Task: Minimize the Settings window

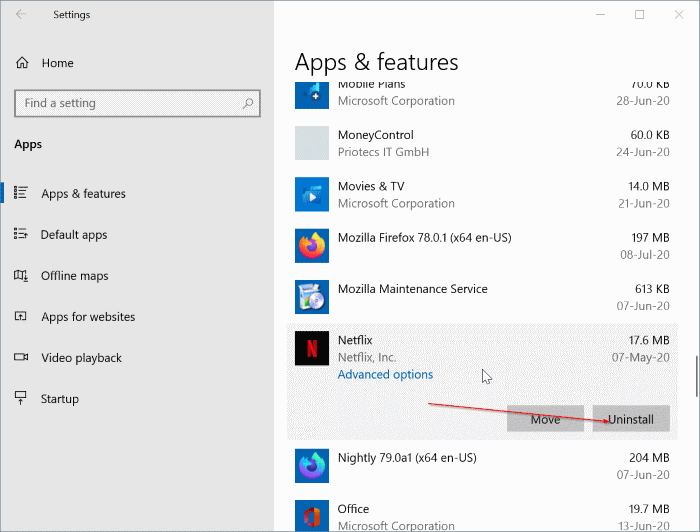Action: tap(600, 15)
